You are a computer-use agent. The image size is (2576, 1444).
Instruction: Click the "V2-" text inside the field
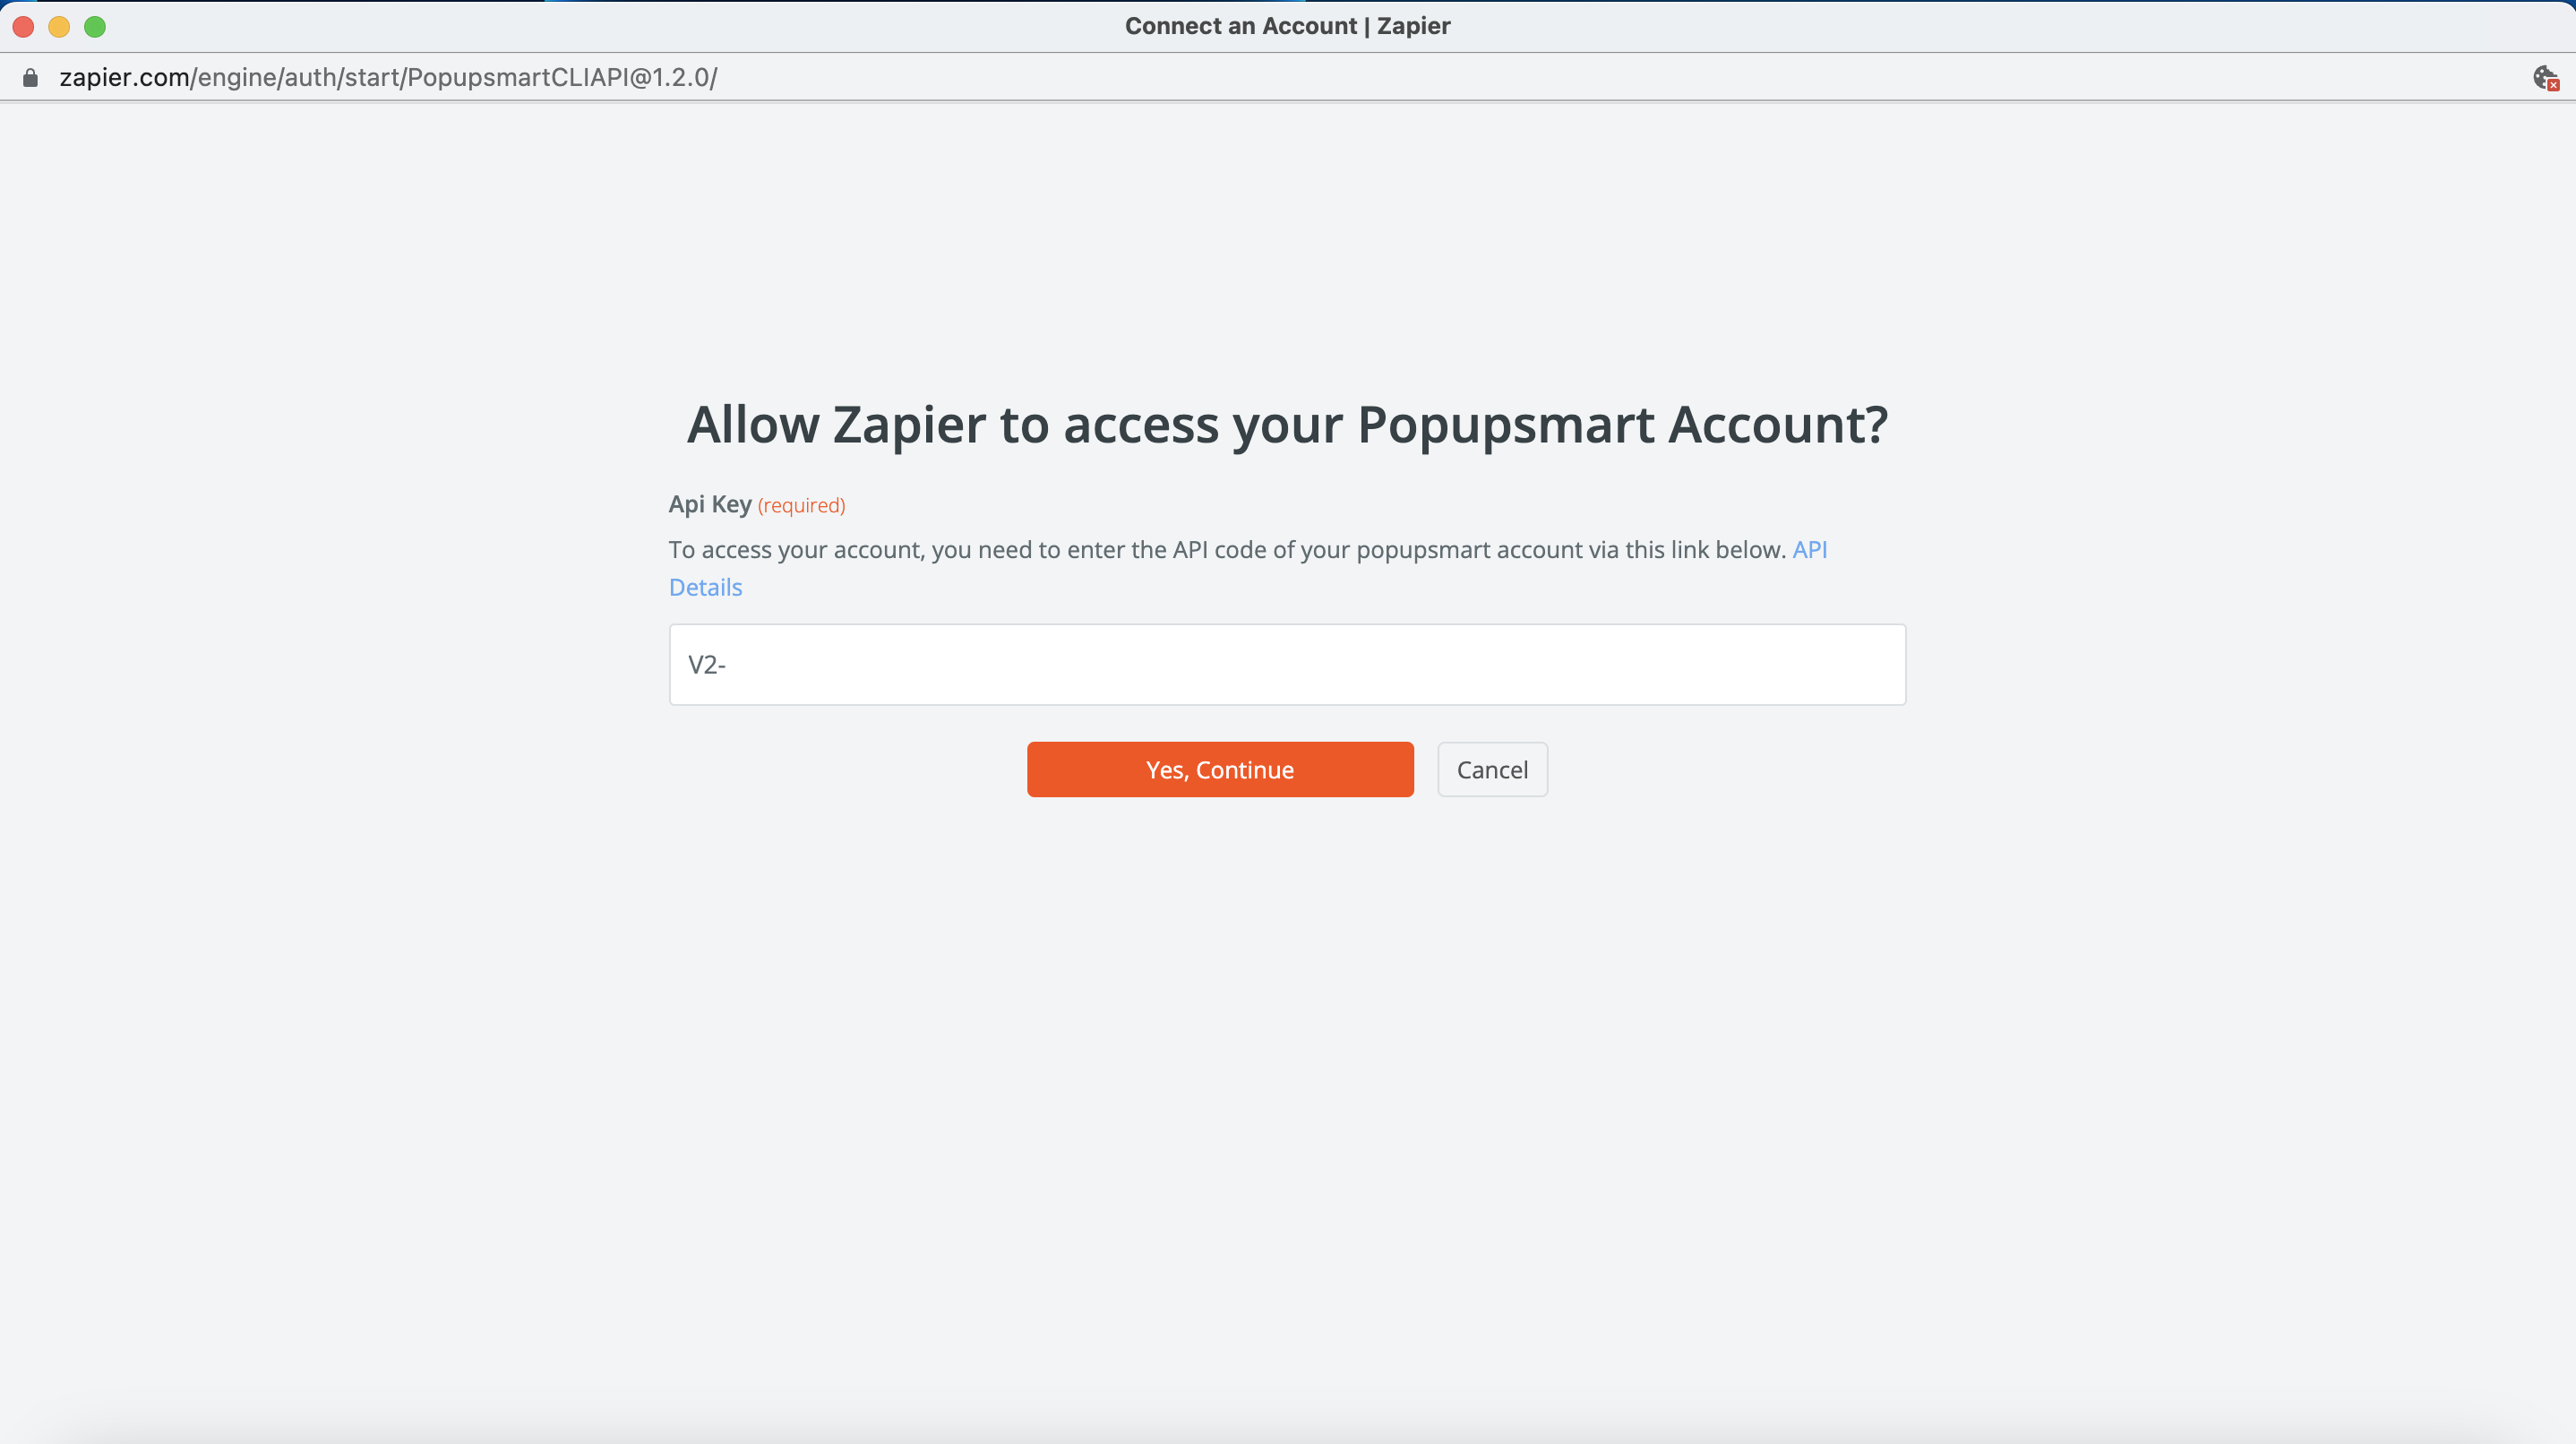(x=705, y=664)
